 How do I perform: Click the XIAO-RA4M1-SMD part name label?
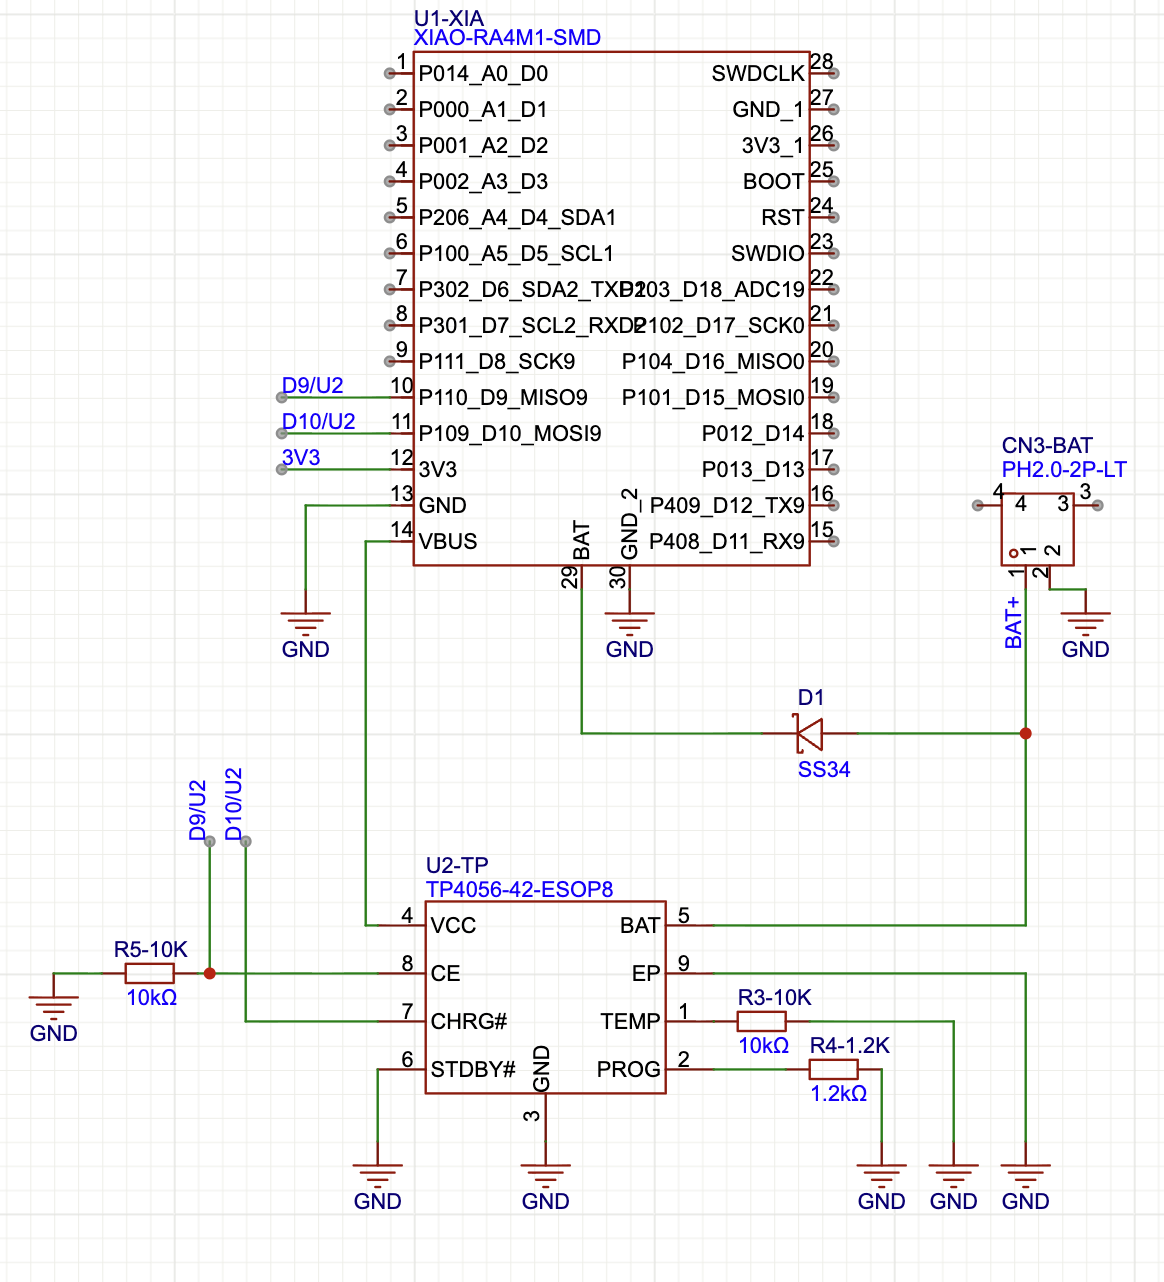click(x=507, y=38)
